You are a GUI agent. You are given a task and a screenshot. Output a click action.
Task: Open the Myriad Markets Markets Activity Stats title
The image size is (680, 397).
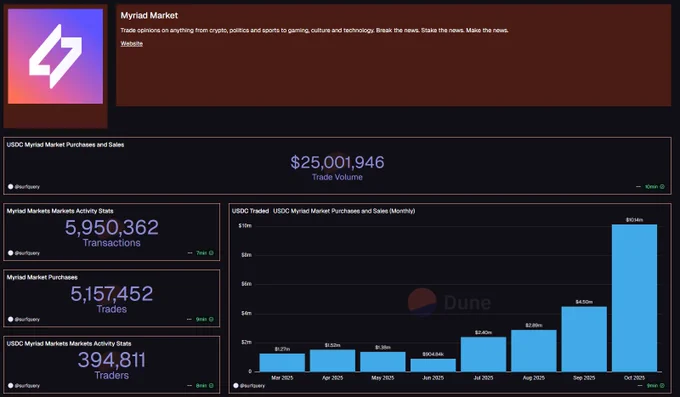click(60, 211)
